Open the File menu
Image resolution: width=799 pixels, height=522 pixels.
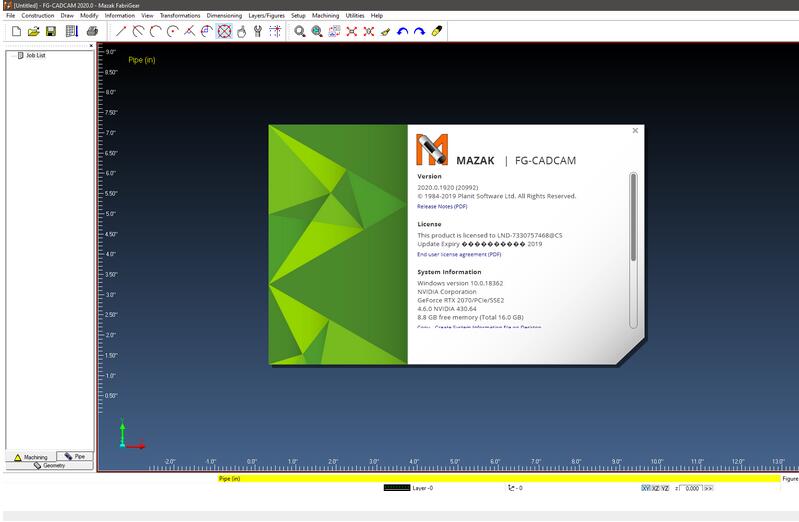click(10, 16)
